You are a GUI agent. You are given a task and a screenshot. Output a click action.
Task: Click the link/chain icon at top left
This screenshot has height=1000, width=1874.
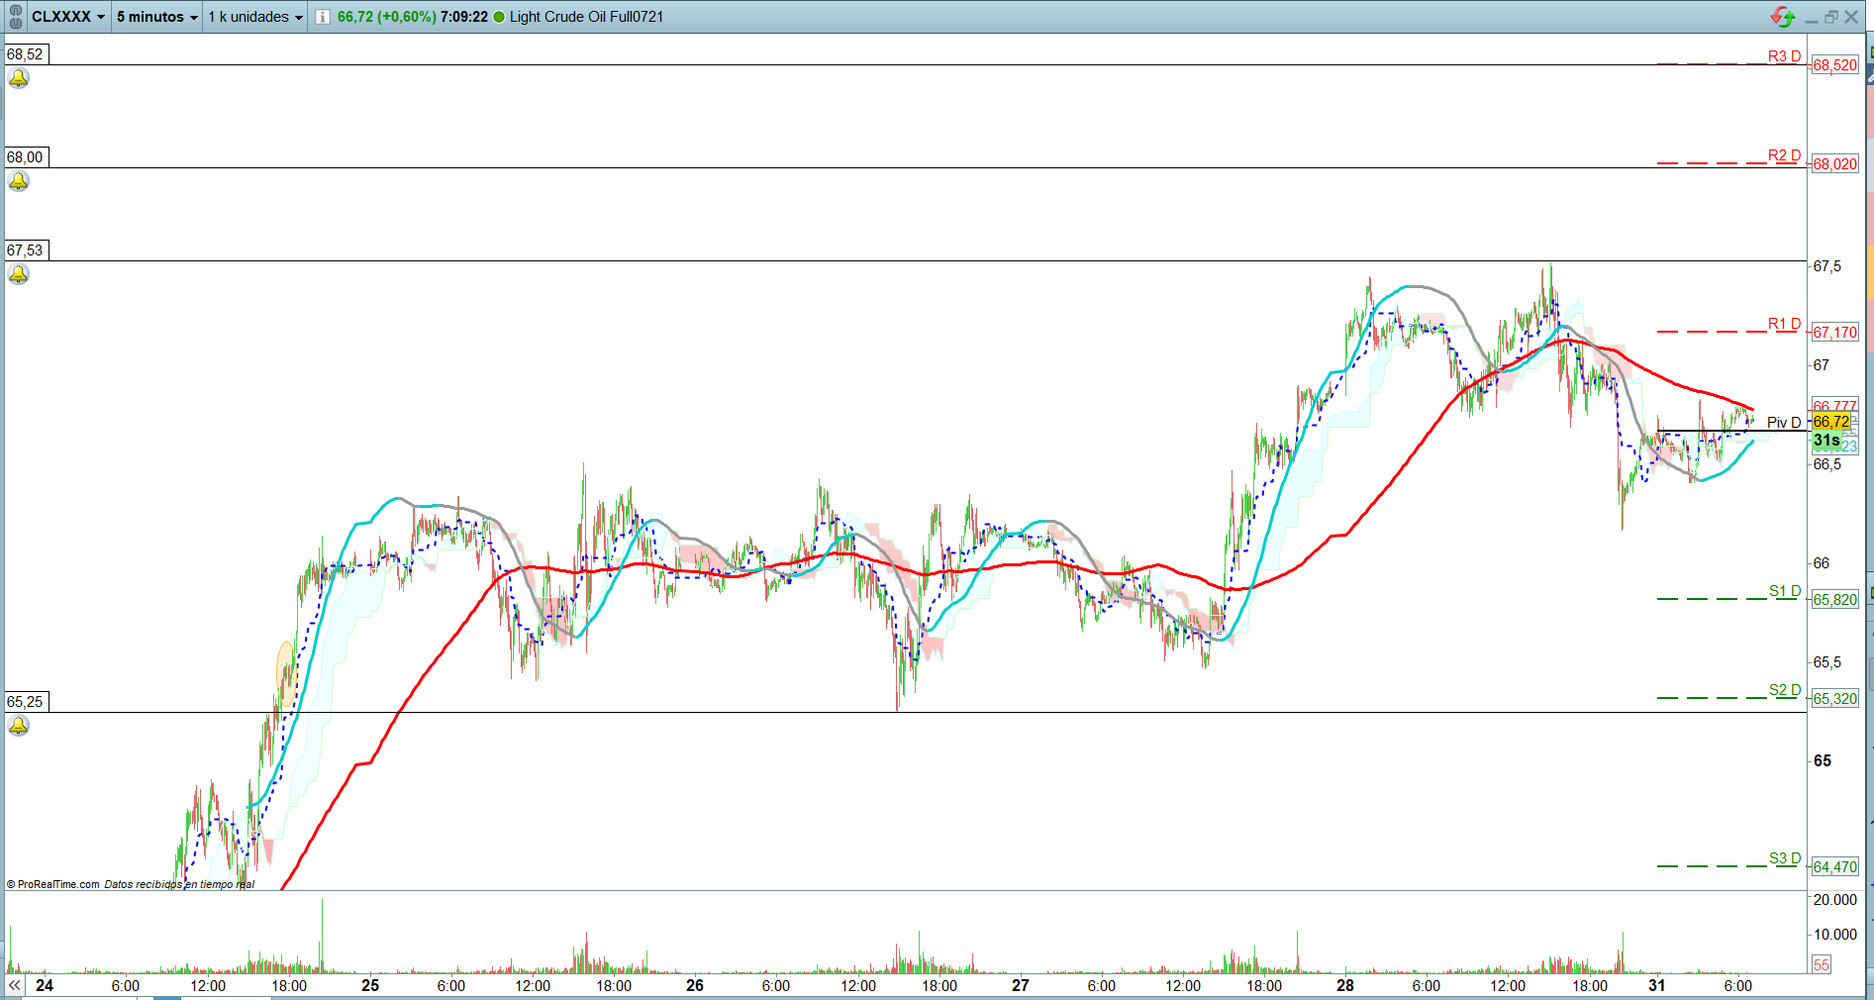pyautogui.click(x=14, y=16)
